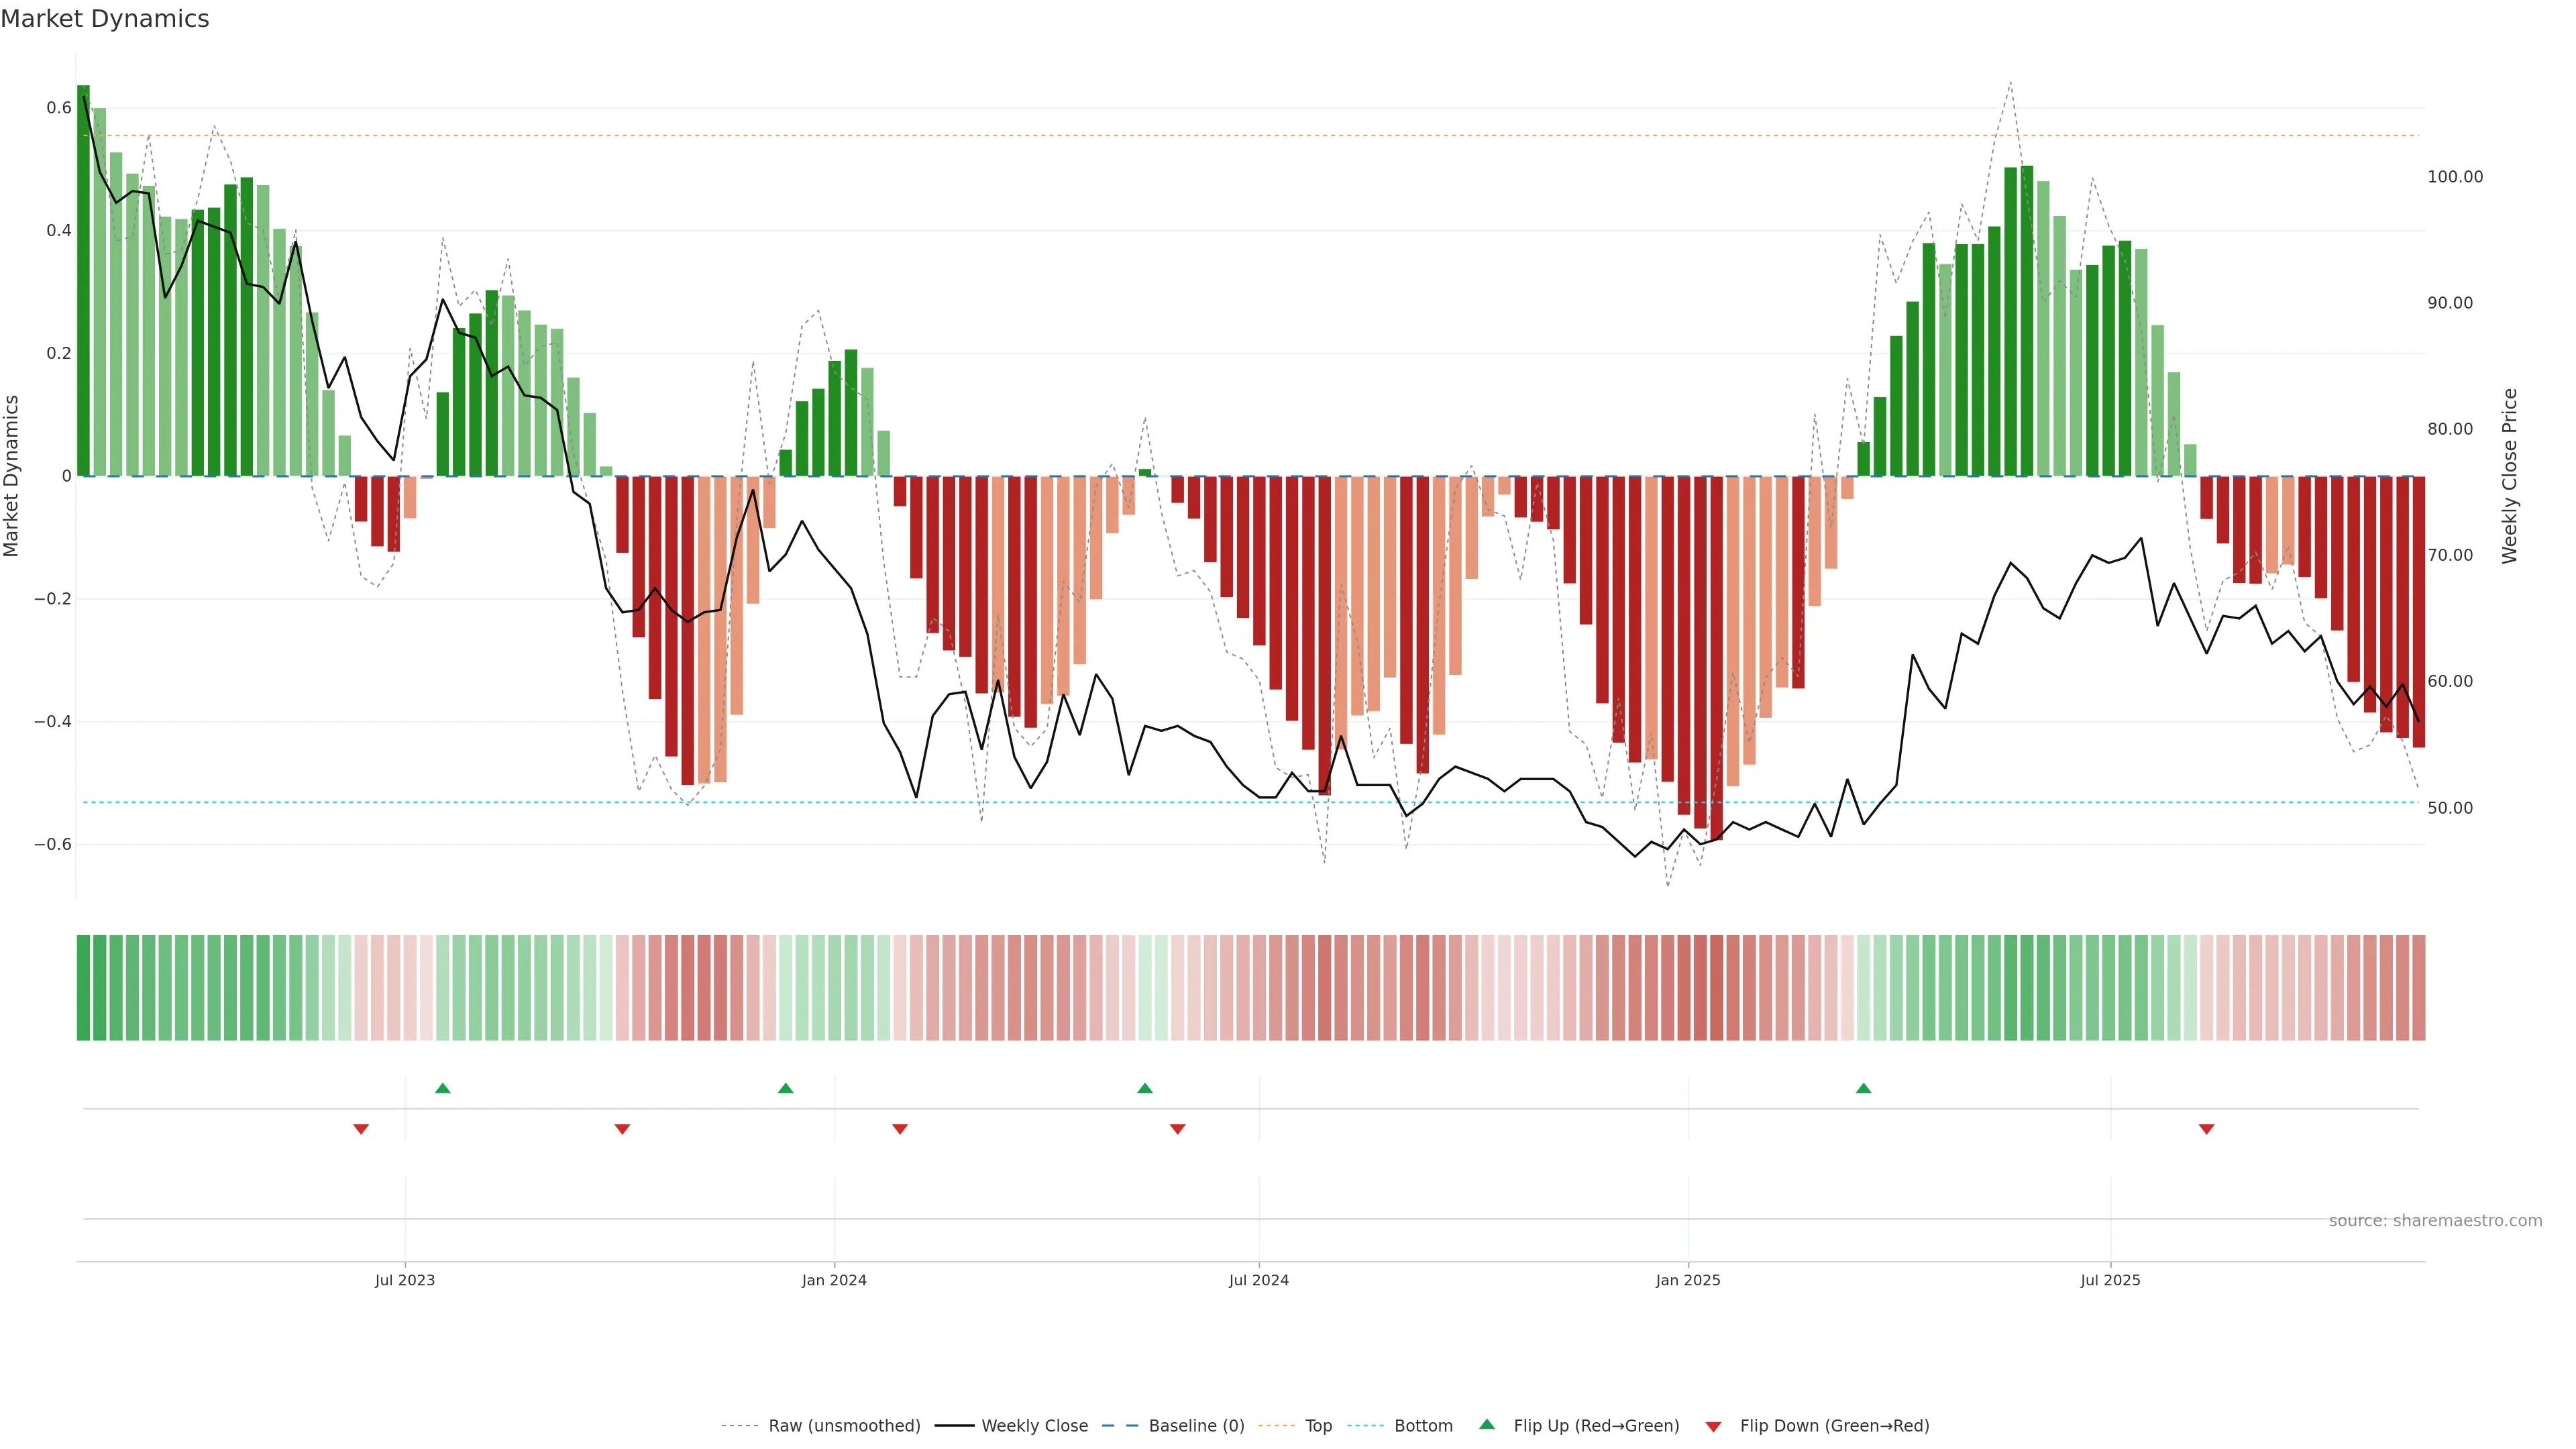Screen dimensions: 2576x1449
Task: Click the Market Dynamics chart title
Action: [x=105, y=19]
